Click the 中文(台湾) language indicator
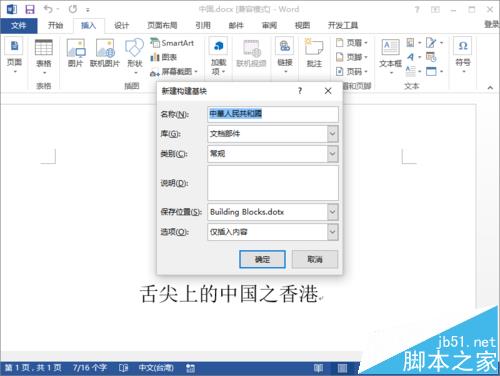The width and height of the screenshot is (500, 376). tap(156, 368)
